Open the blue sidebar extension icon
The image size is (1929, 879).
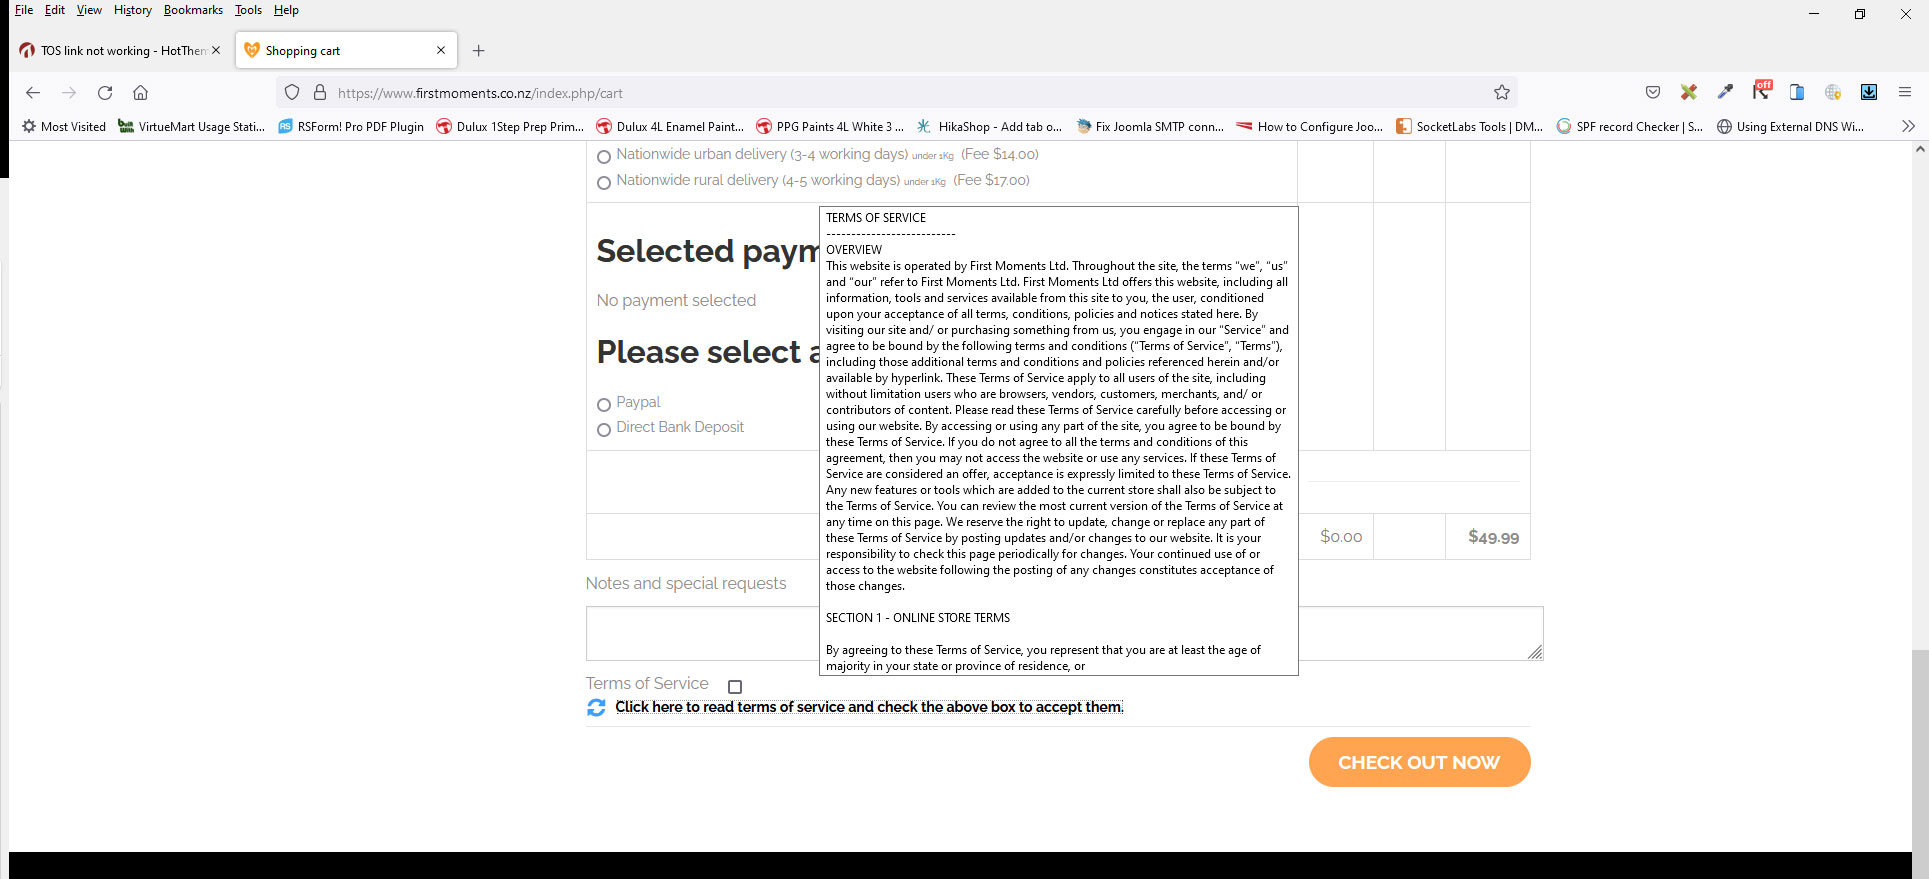coord(1797,92)
